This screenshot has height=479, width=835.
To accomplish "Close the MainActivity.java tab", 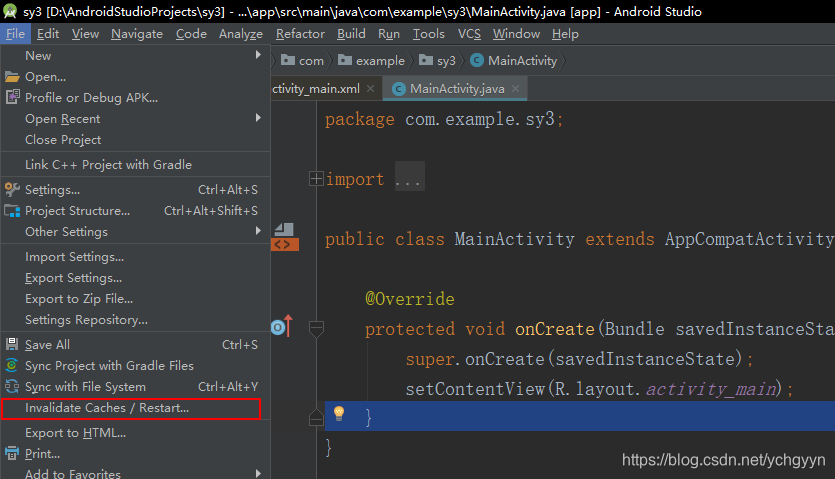I will (515, 89).
